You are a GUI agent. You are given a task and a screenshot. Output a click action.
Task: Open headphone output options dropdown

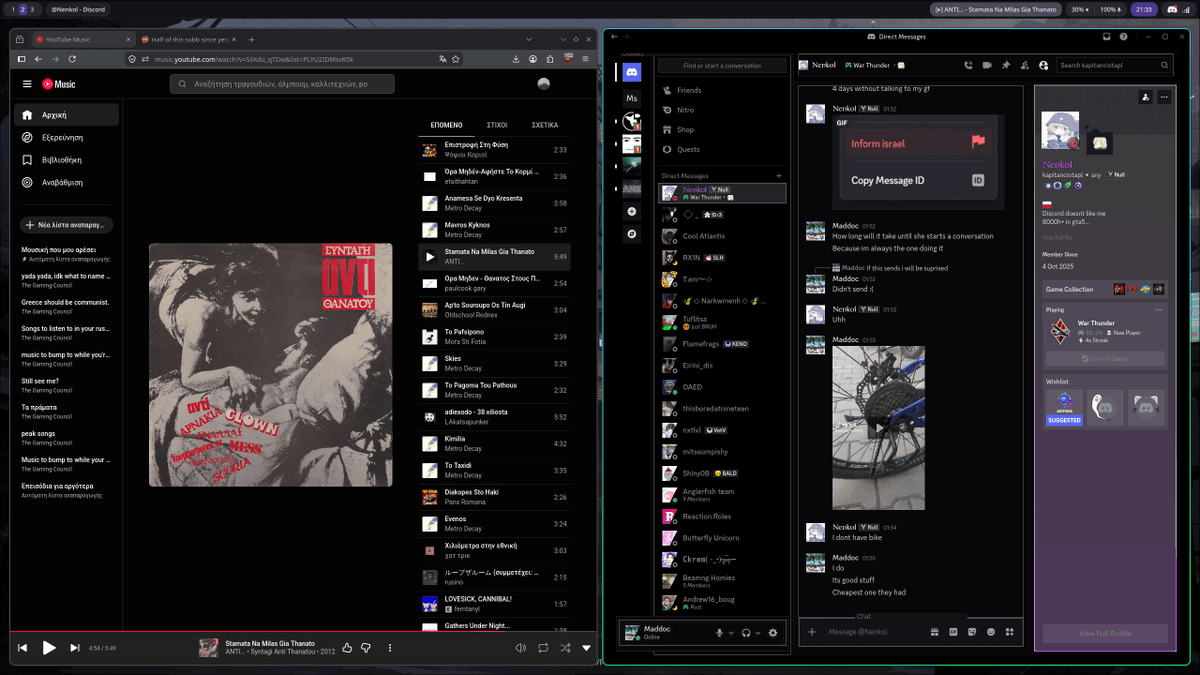point(758,633)
